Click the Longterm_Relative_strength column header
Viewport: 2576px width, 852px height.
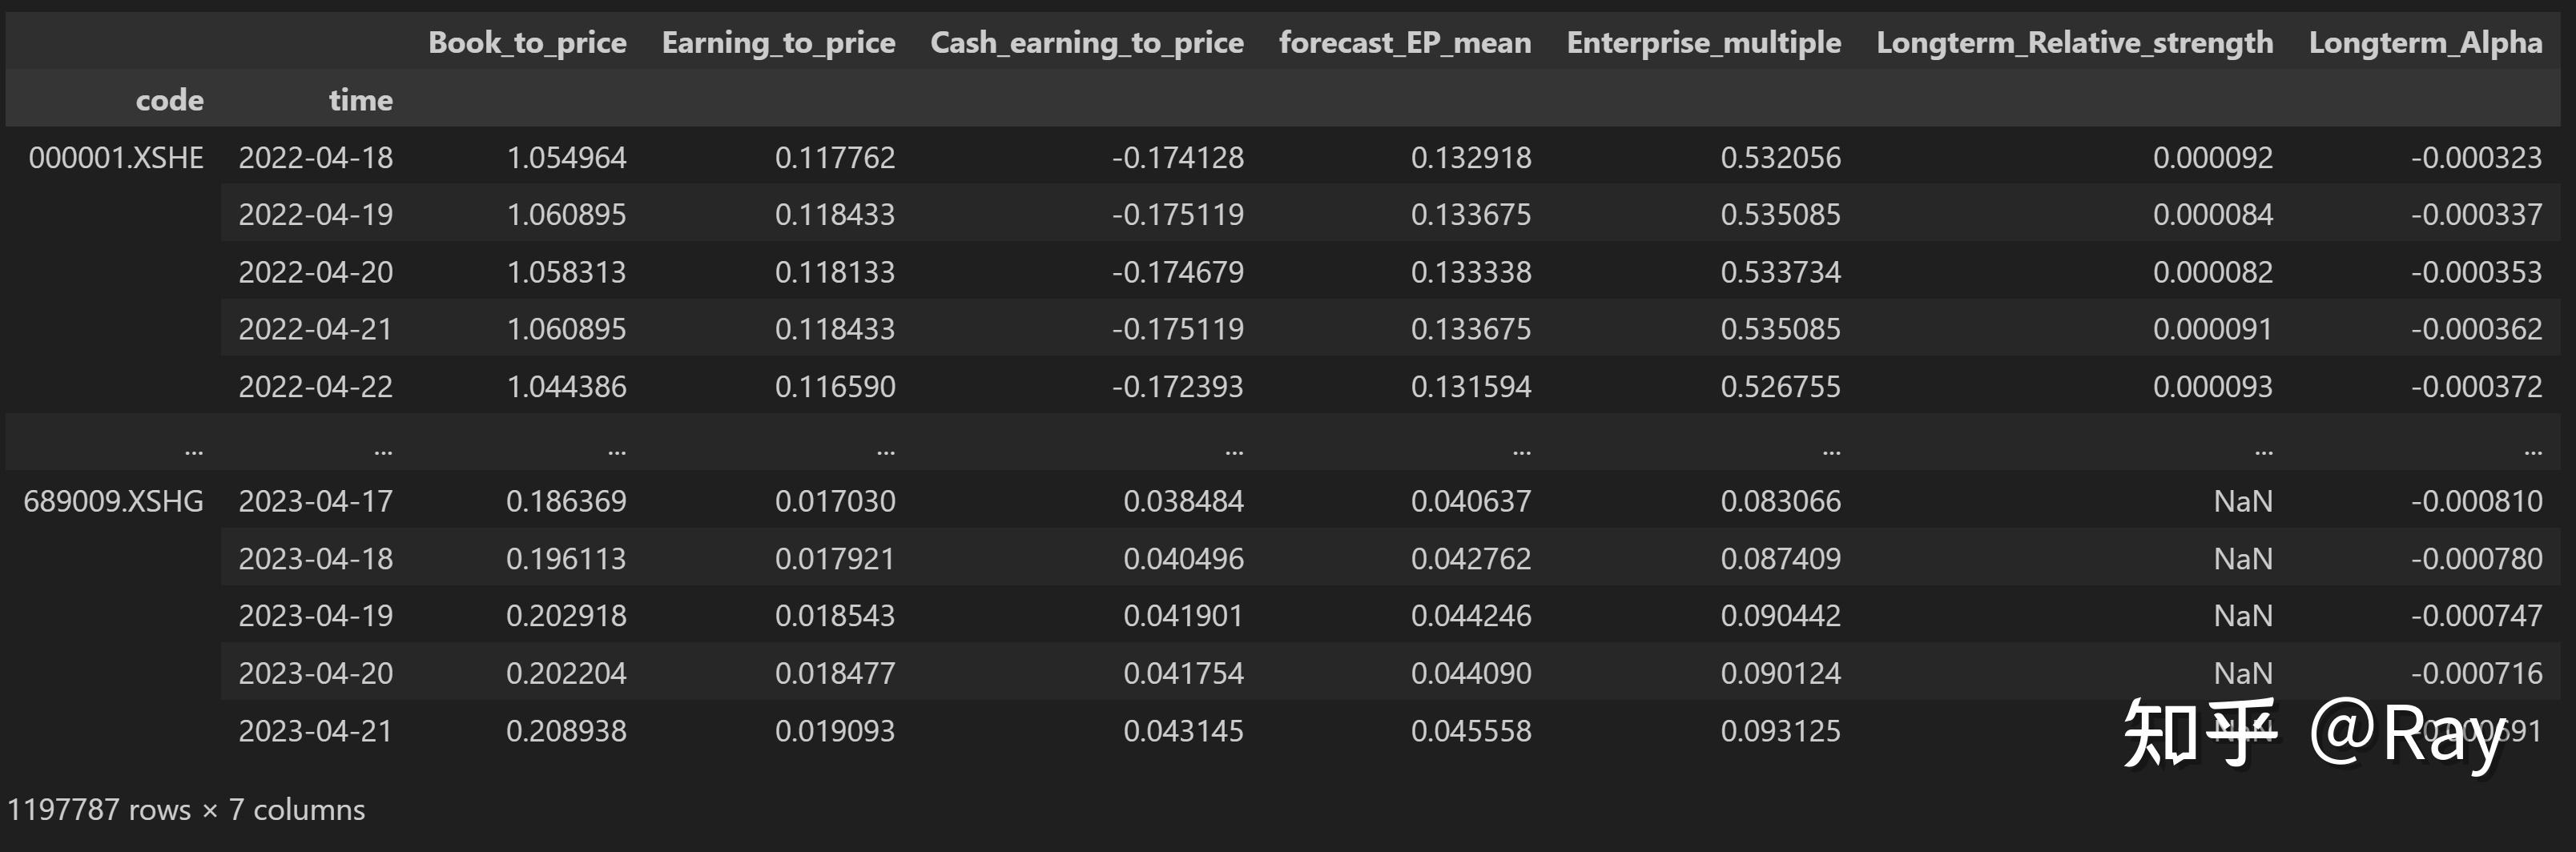(x=2074, y=42)
